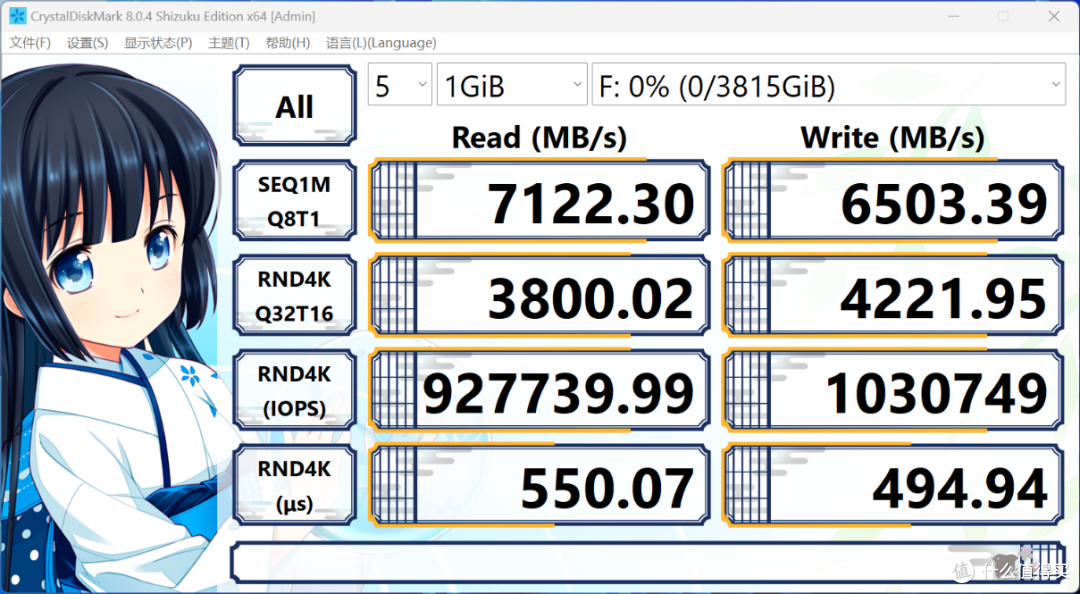1080x594 pixels.
Task: Open the 主题(T) theme menu
Action: [229, 43]
